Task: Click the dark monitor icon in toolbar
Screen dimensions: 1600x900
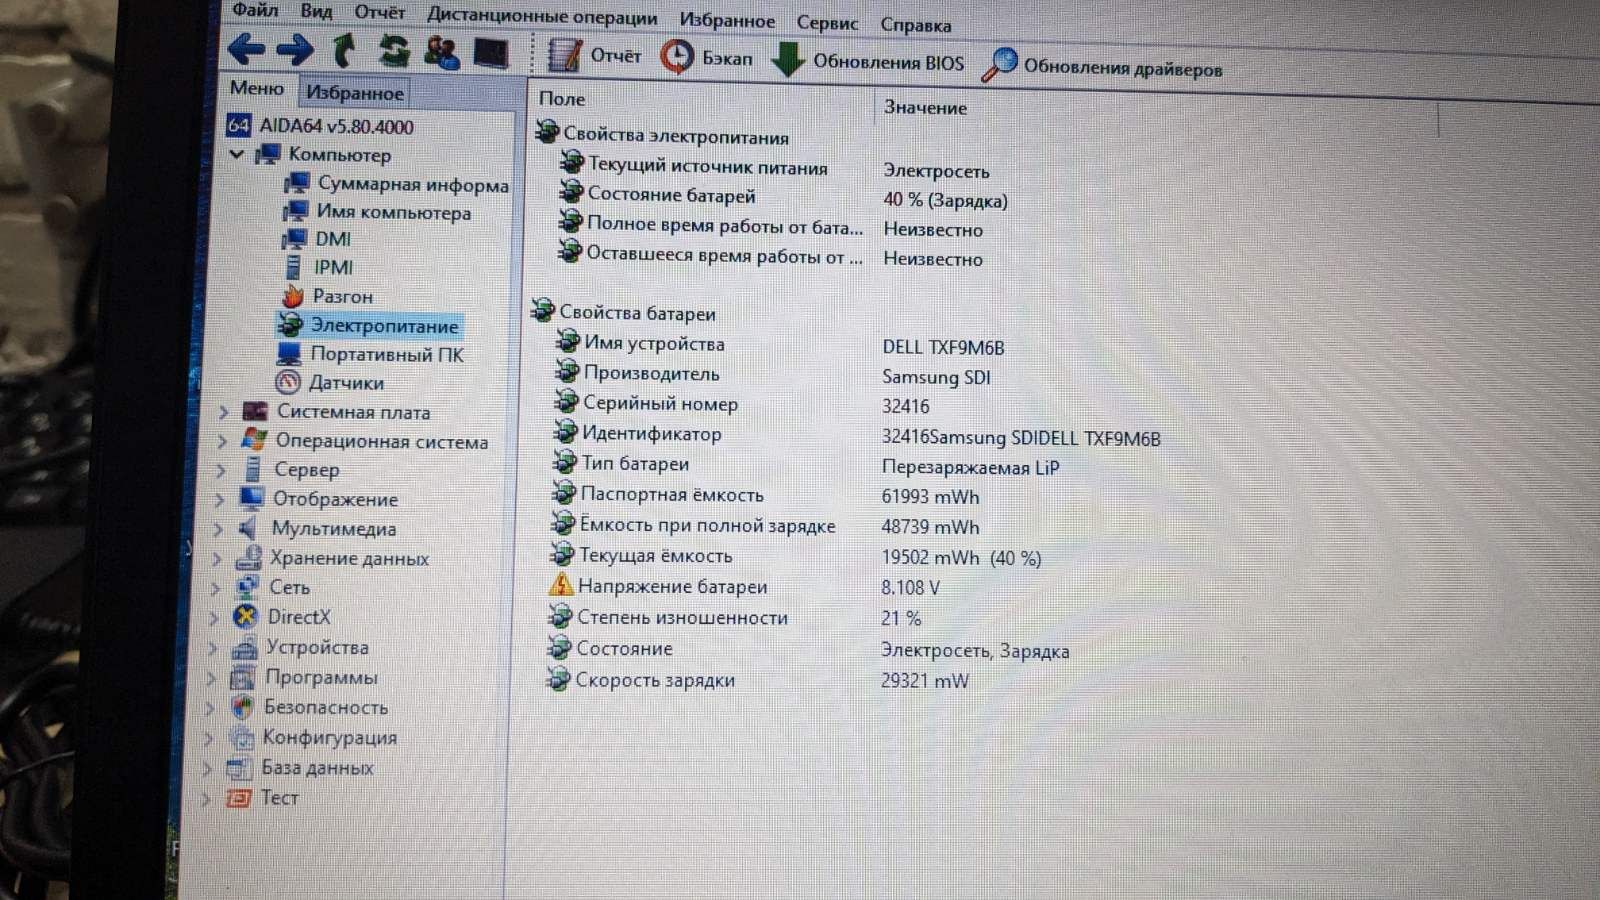Action: (x=491, y=53)
